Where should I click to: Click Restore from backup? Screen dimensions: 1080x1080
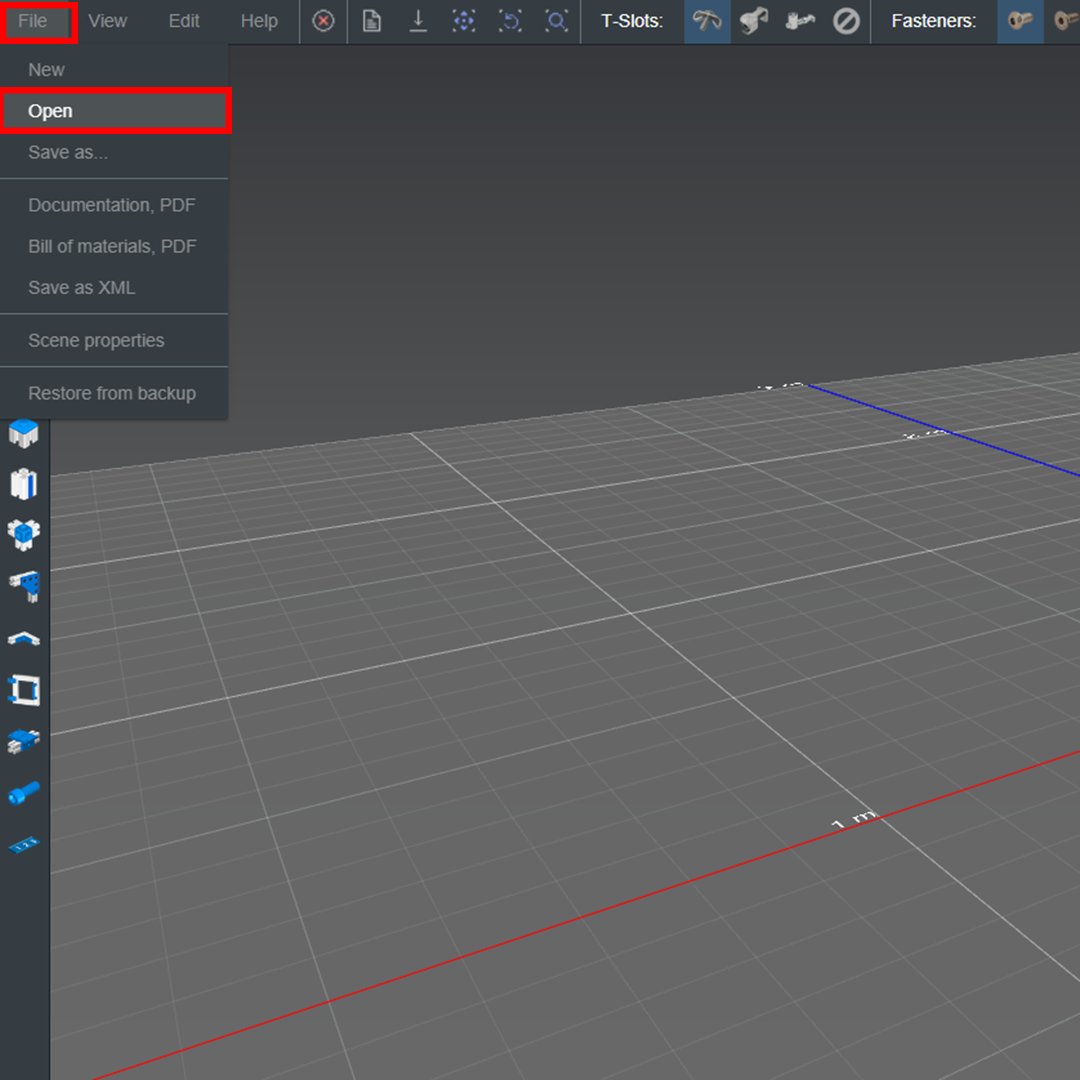click(x=111, y=393)
